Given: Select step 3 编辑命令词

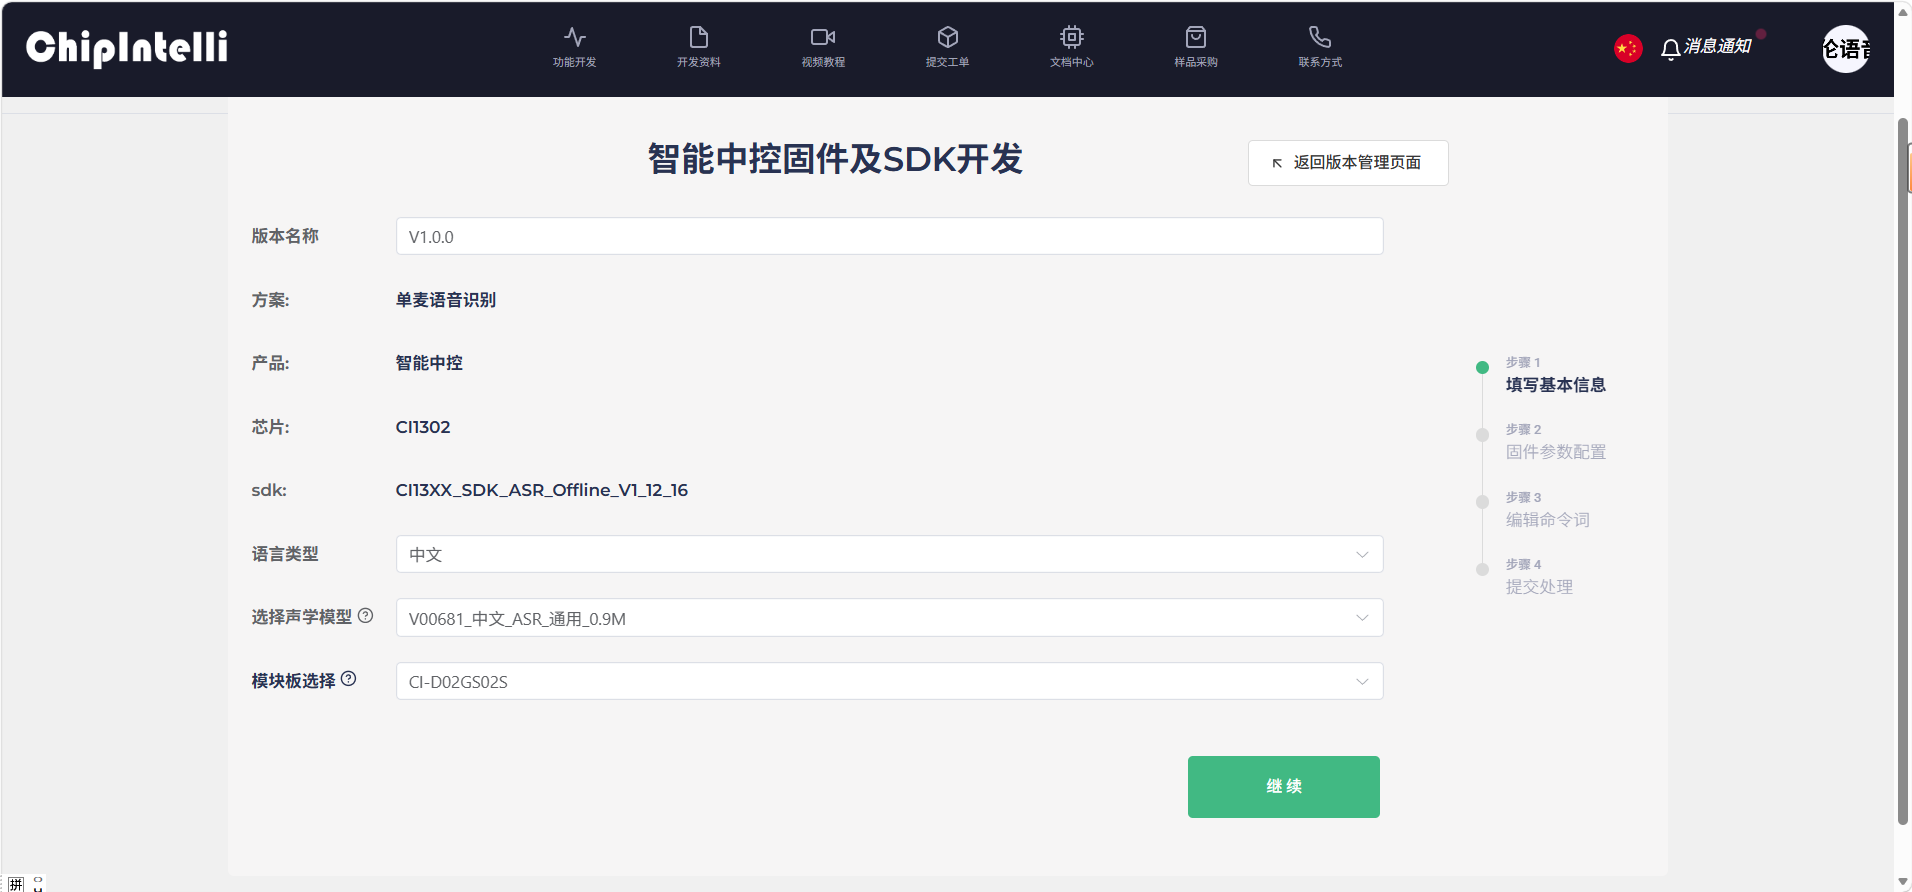Looking at the screenshot, I should [x=1547, y=520].
